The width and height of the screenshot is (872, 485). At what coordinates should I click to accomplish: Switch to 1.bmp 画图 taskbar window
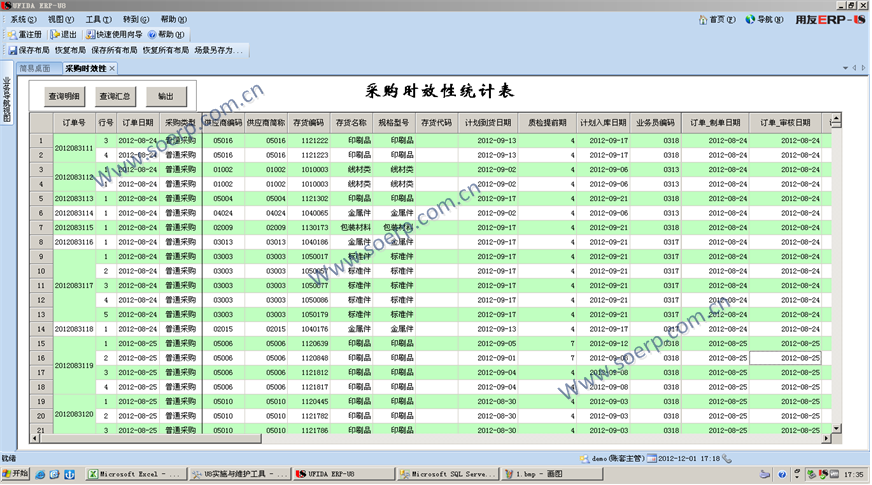(552, 474)
